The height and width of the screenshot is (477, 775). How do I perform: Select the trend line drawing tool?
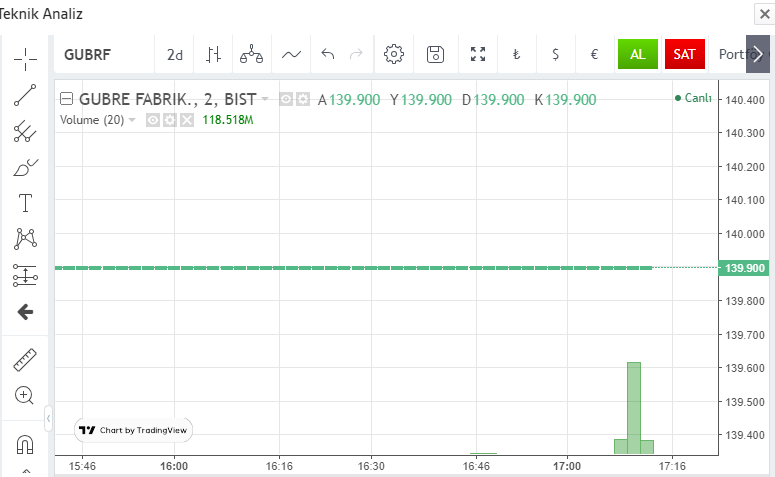pos(25,95)
